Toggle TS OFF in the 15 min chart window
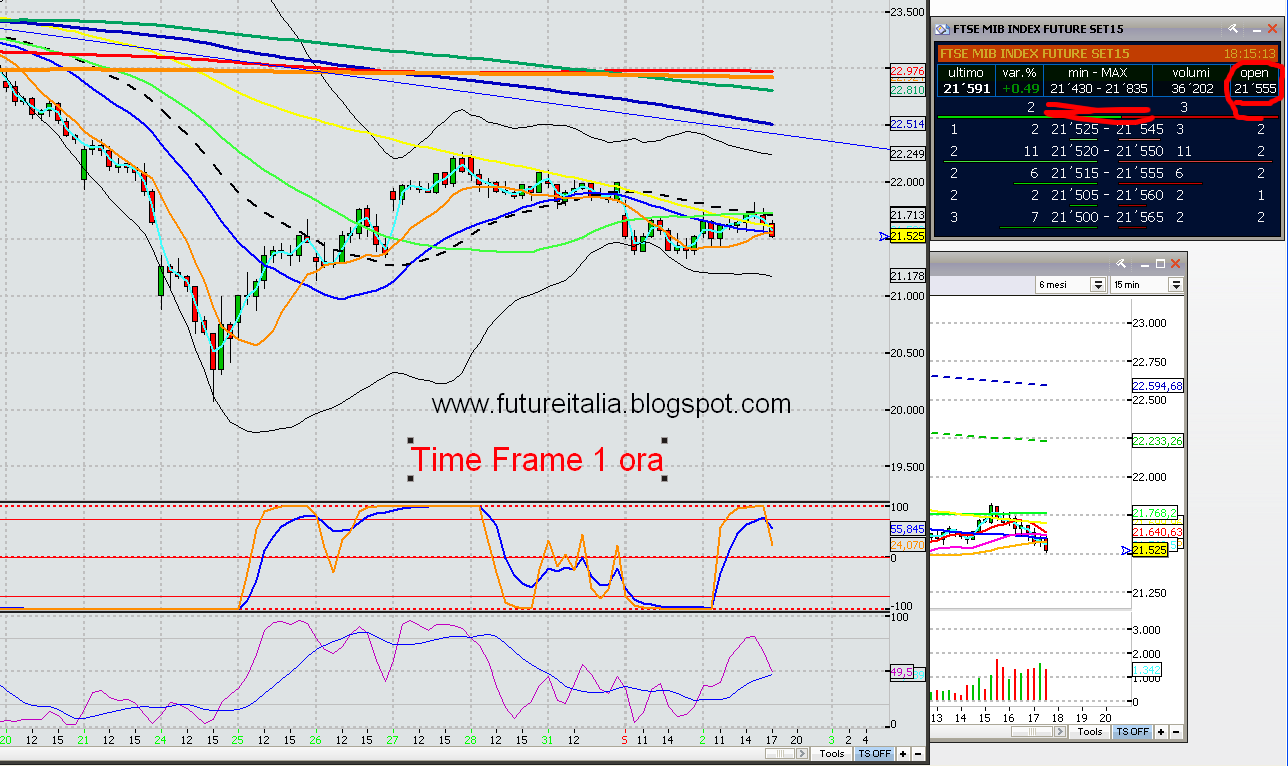The image size is (1288, 766). [x=1132, y=732]
